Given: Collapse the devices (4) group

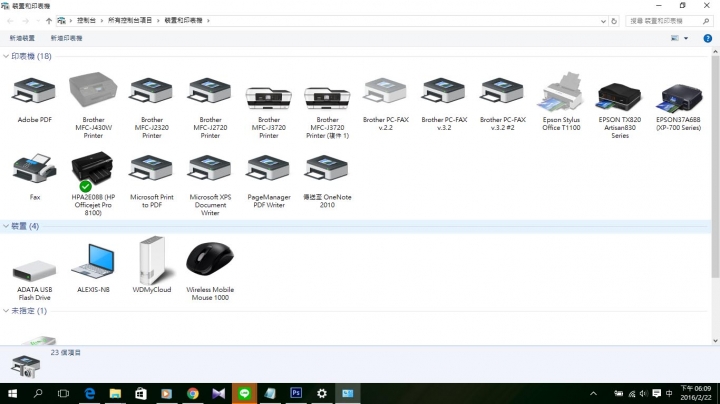Looking at the screenshot, I should 6,226.
